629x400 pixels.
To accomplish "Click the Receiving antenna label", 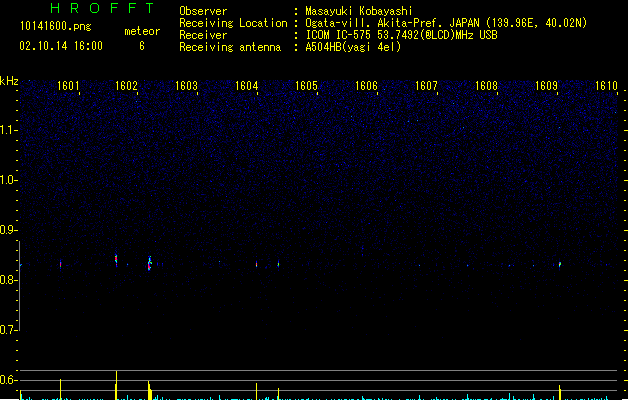I will click(x=230, y=47).
